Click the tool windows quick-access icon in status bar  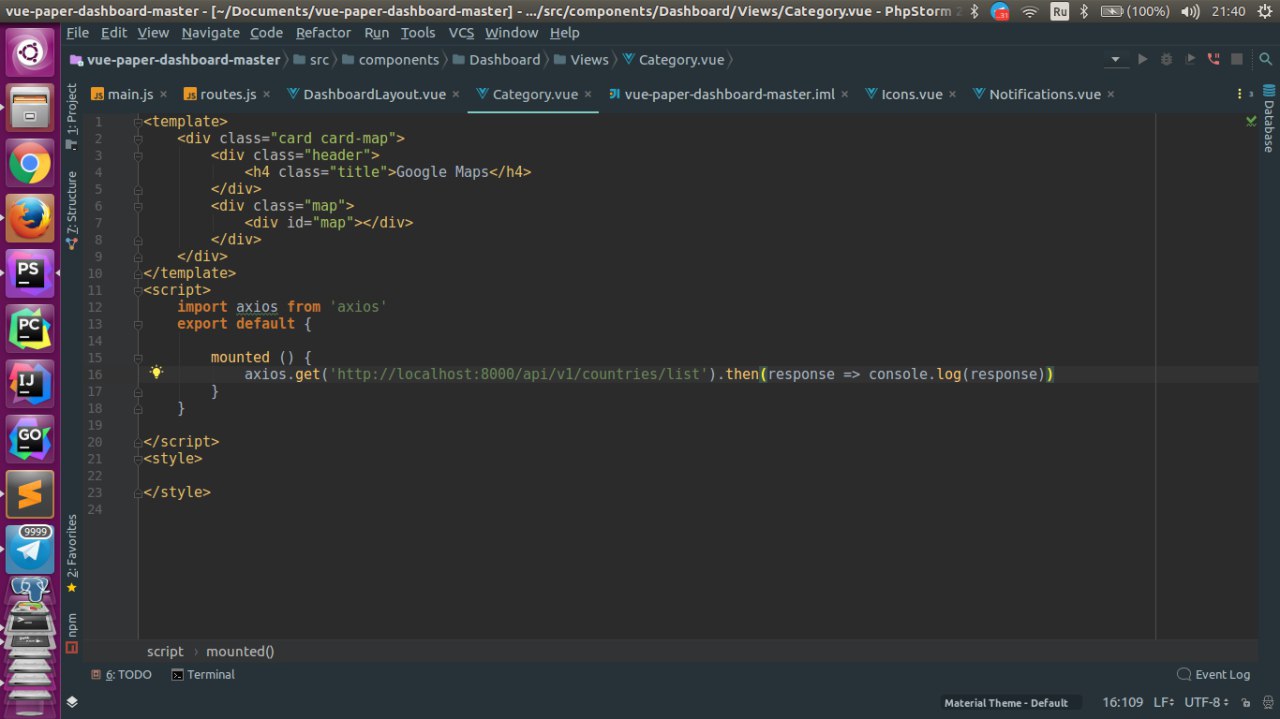[72, 702]
